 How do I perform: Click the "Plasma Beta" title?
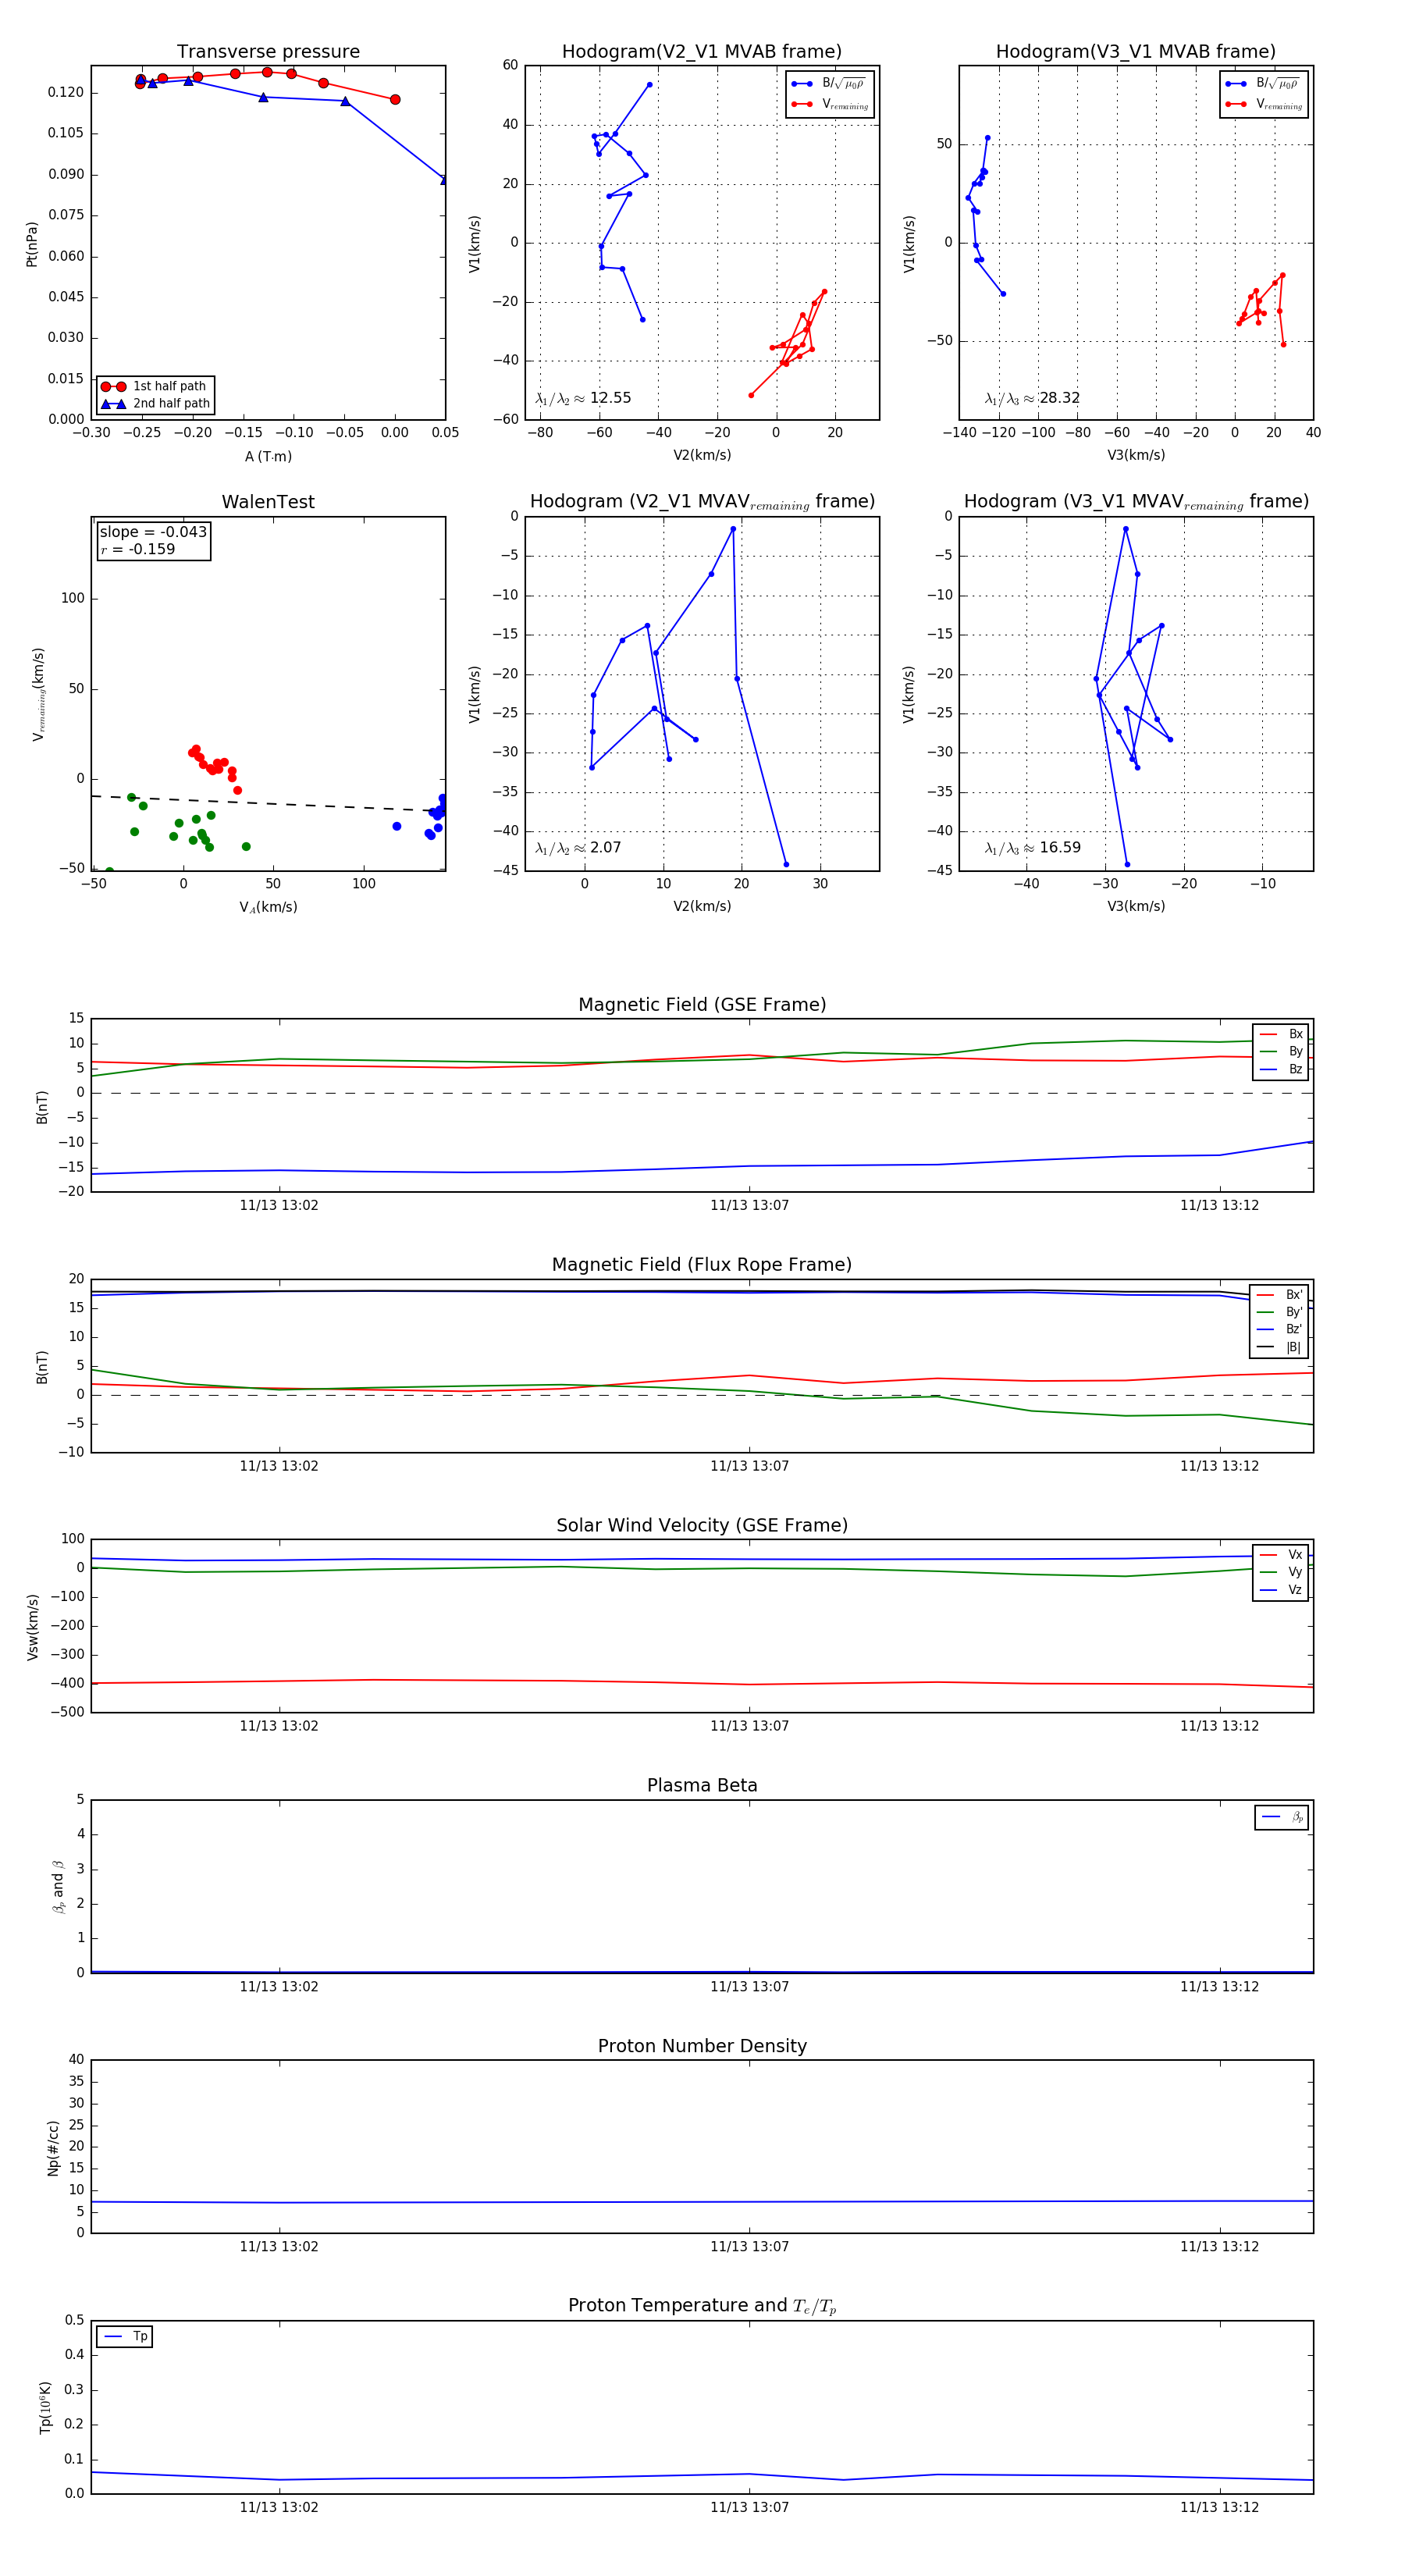click(x=702, y=1785)
